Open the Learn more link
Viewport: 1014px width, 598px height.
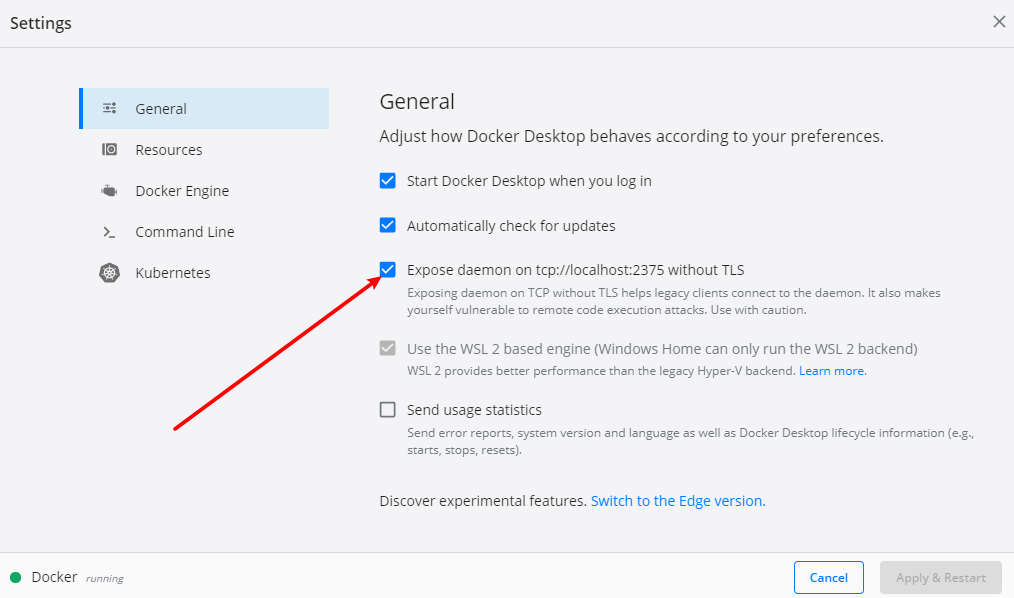(x=832, y=370)
